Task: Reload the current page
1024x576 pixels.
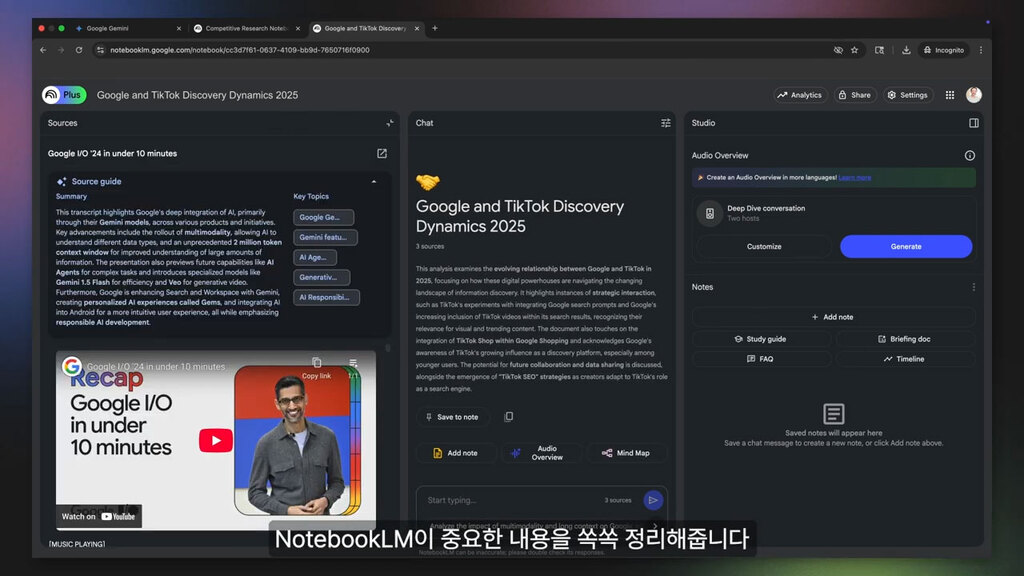Action: (x=79, y=50)
